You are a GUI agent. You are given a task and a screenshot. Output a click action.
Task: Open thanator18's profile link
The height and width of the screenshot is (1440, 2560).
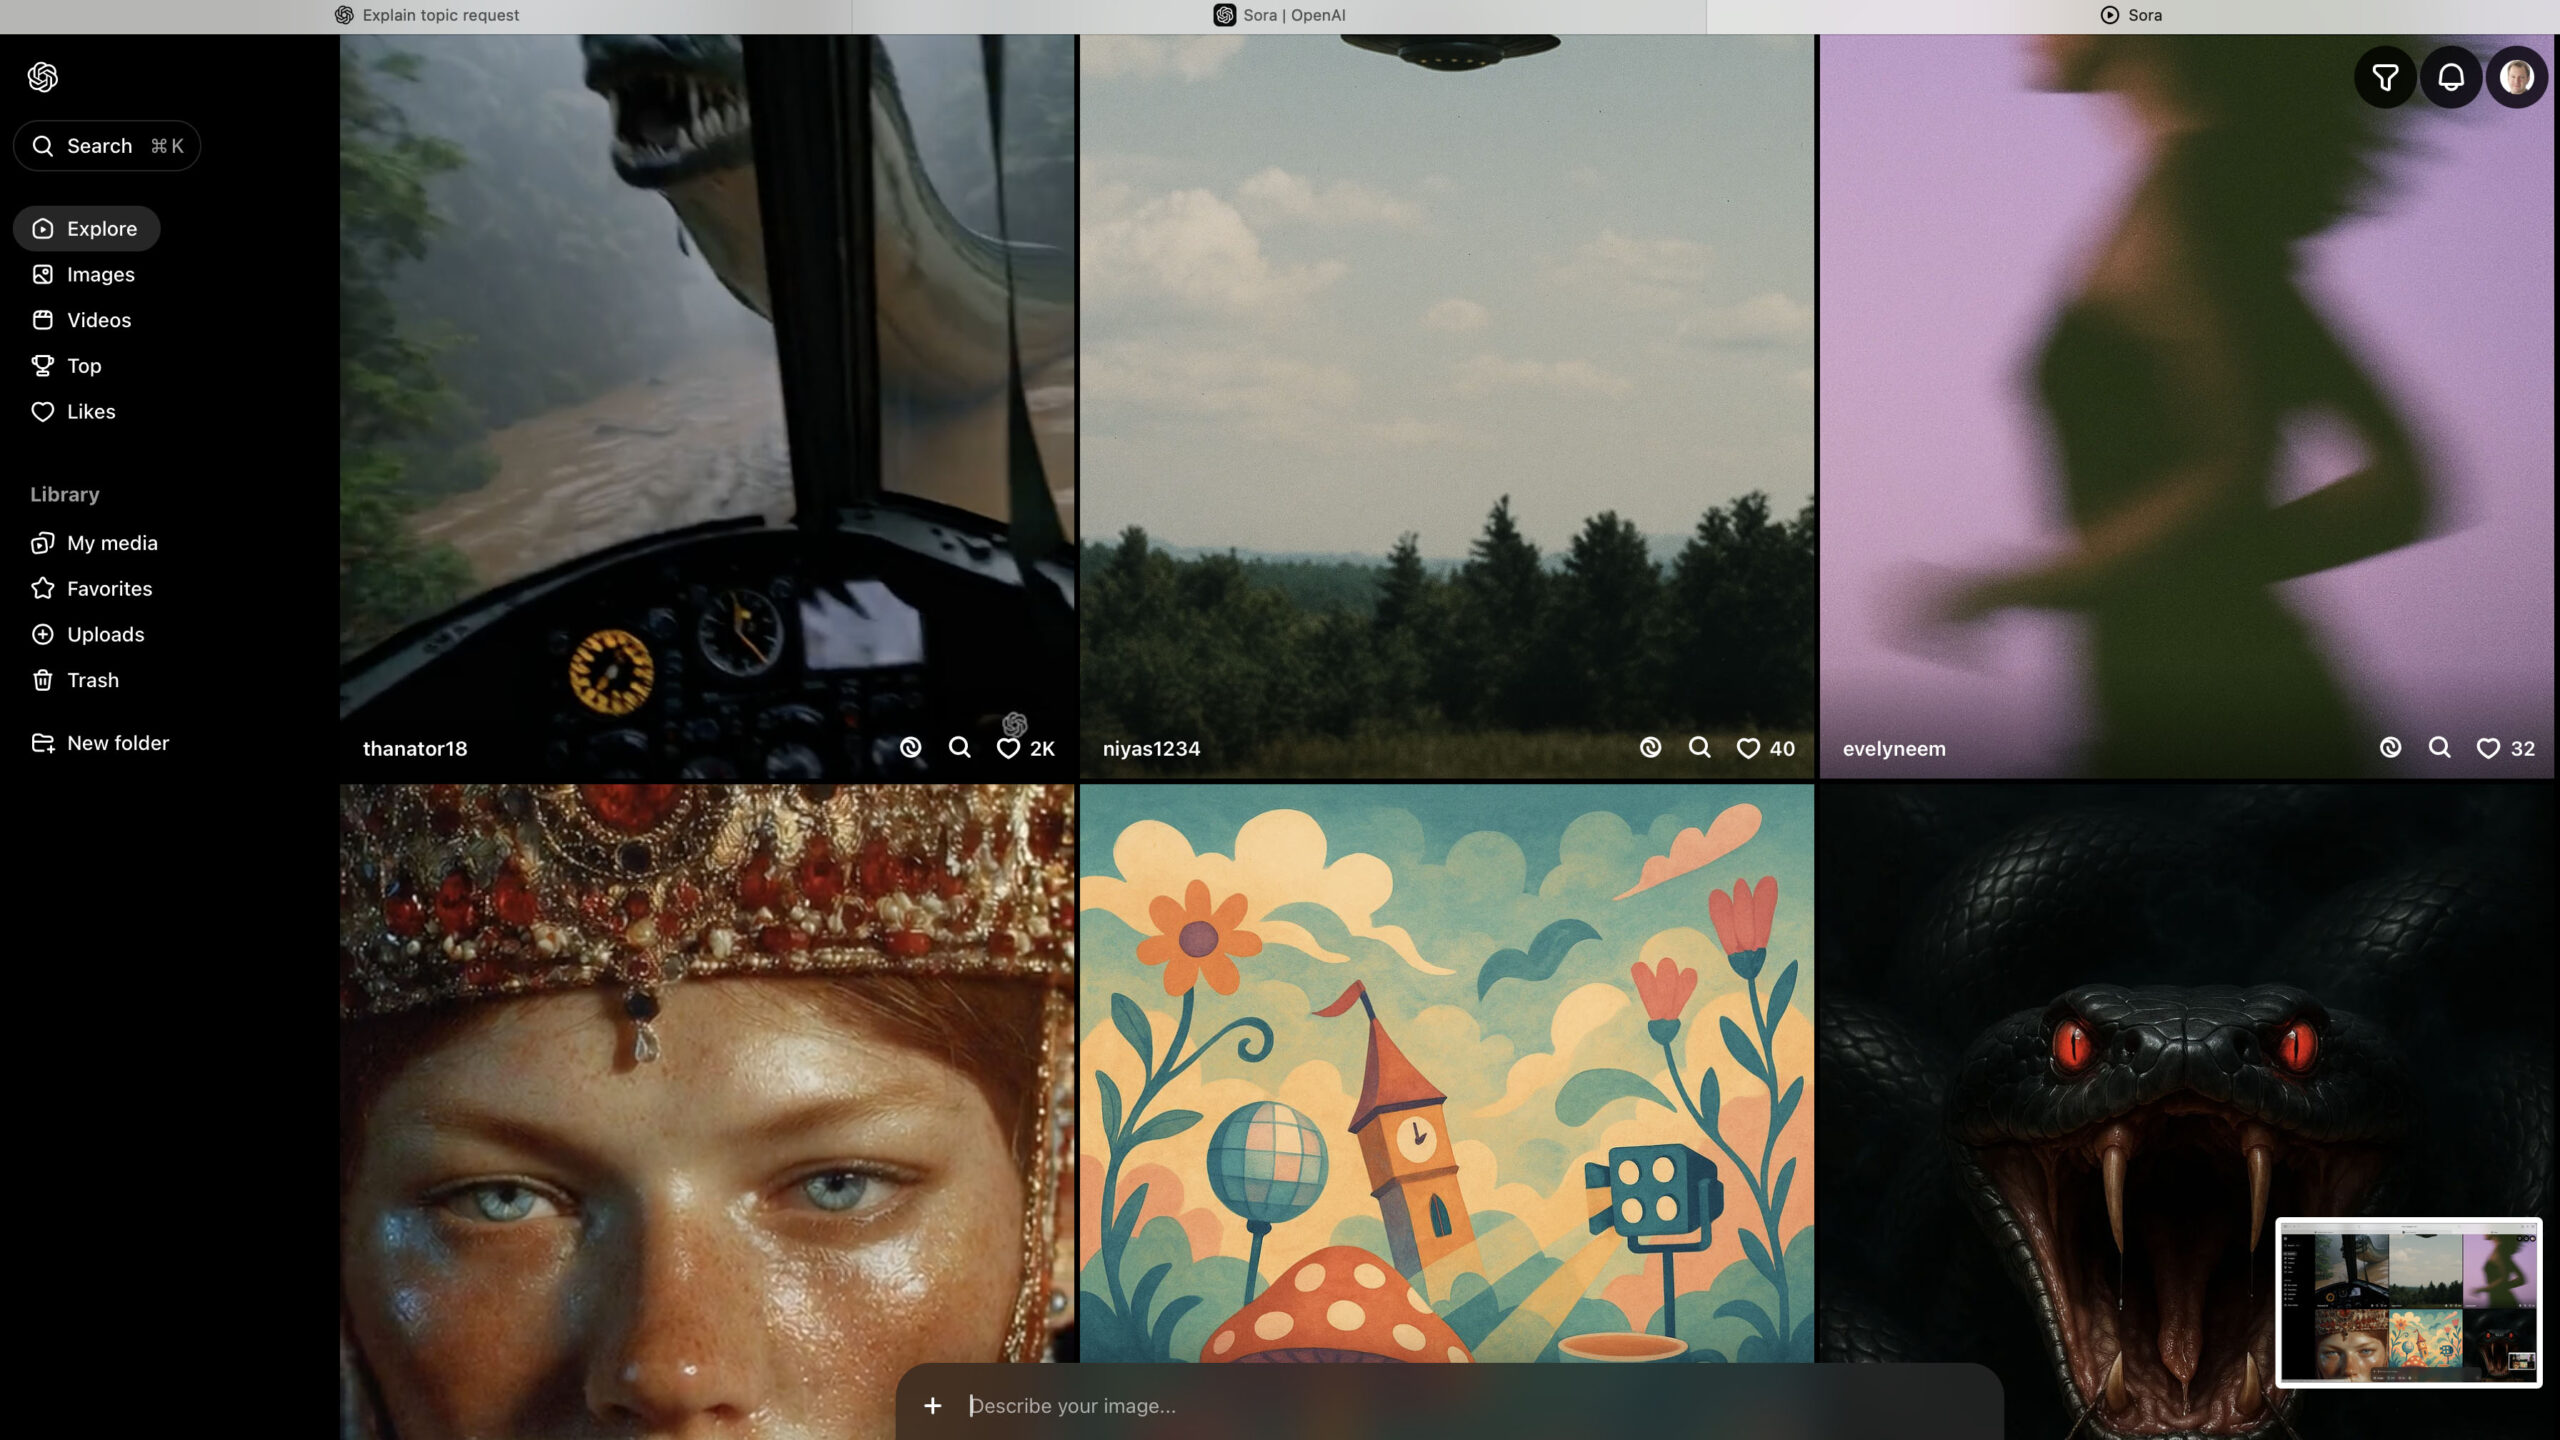[x=415, y=749]
